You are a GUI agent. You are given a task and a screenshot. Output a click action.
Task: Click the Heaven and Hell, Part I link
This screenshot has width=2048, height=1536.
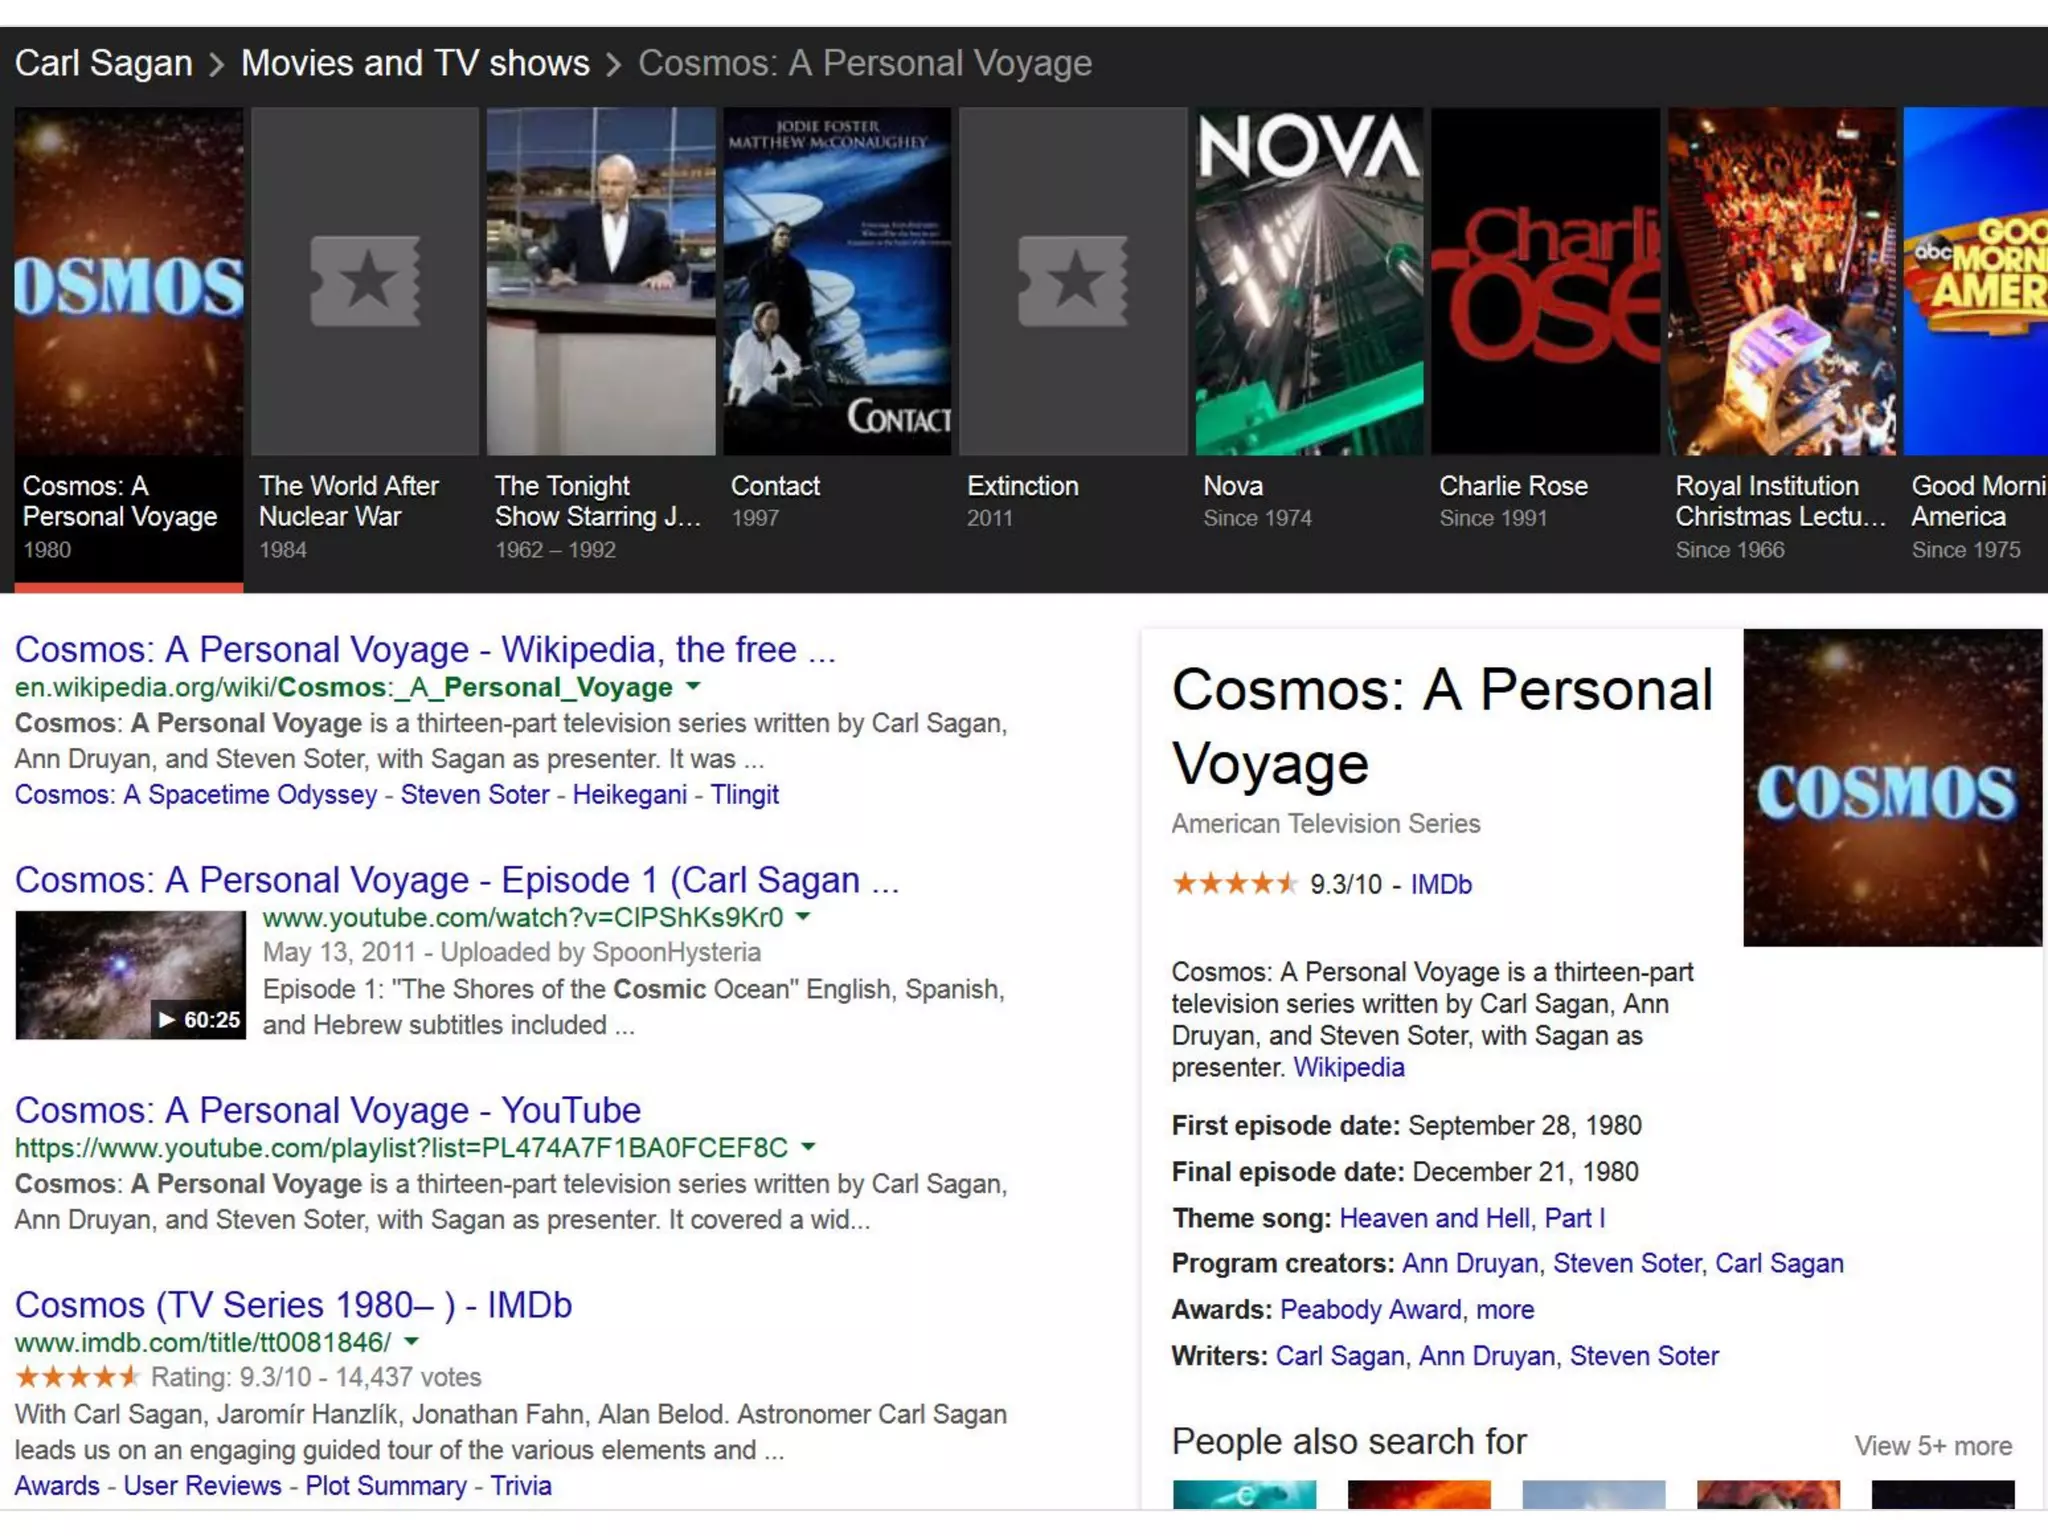coord(1471,1218)
